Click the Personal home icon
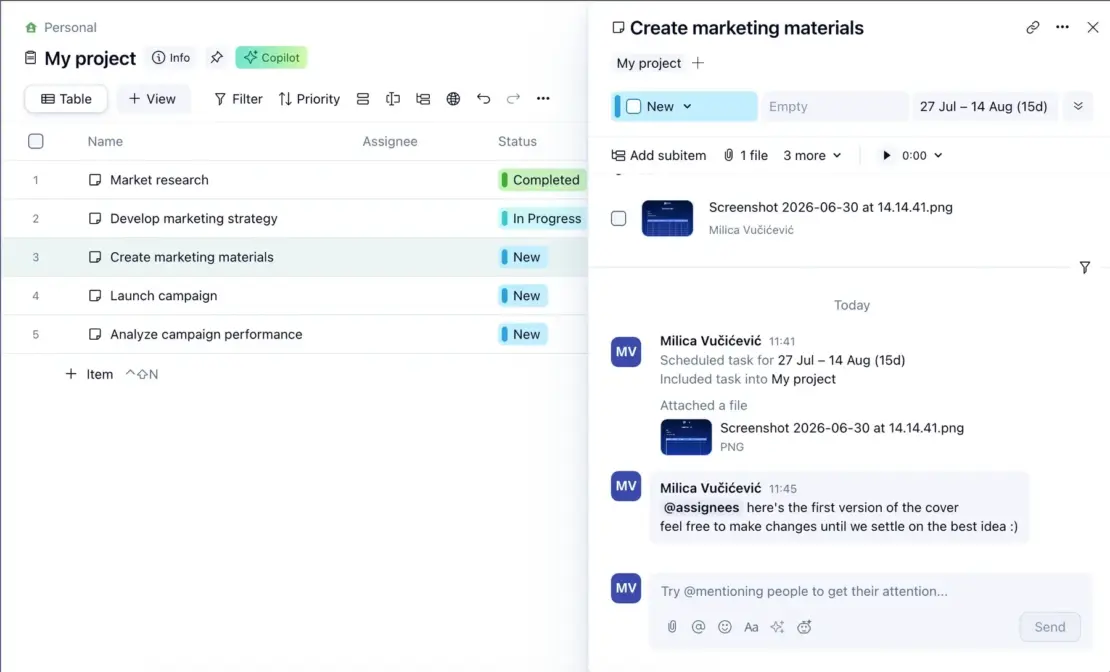Viewport: 1110px width, 672px height. (x=30, y=28)
